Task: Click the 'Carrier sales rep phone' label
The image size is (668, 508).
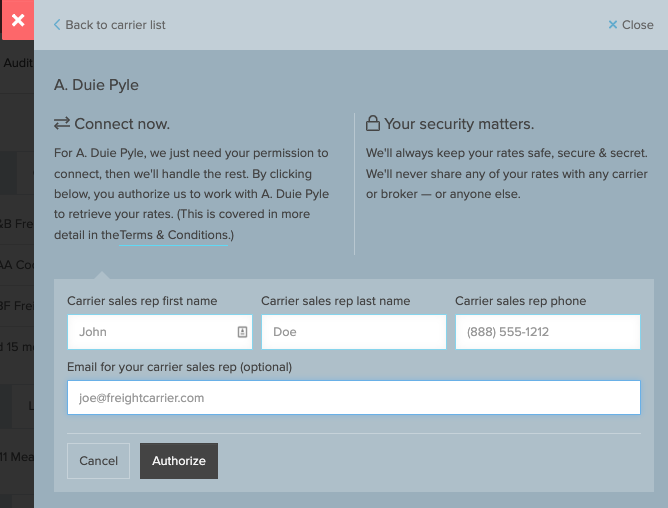Action: 521,301
